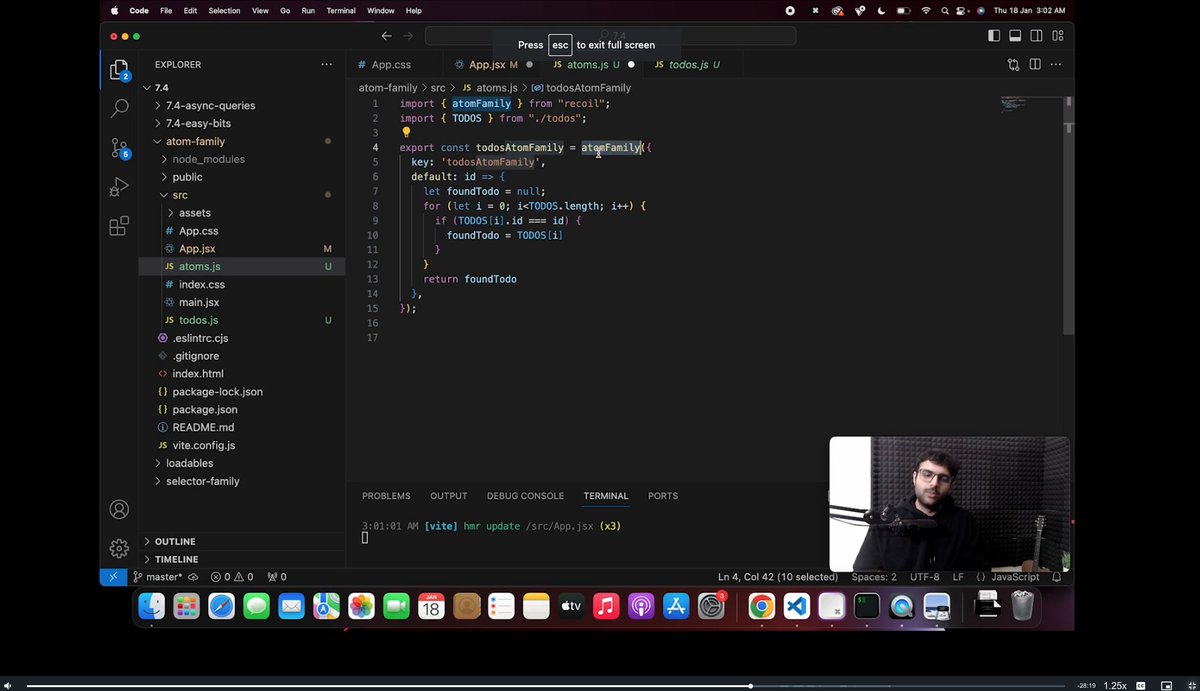Screen dimensions: 1200x691
Task: Click the Explorer more actions ellipsis
Action: [326, 64]
